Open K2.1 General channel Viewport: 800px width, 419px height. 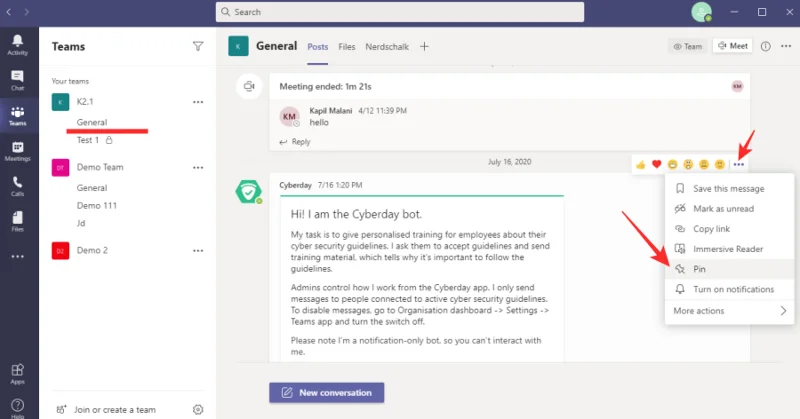coord(92,122)
